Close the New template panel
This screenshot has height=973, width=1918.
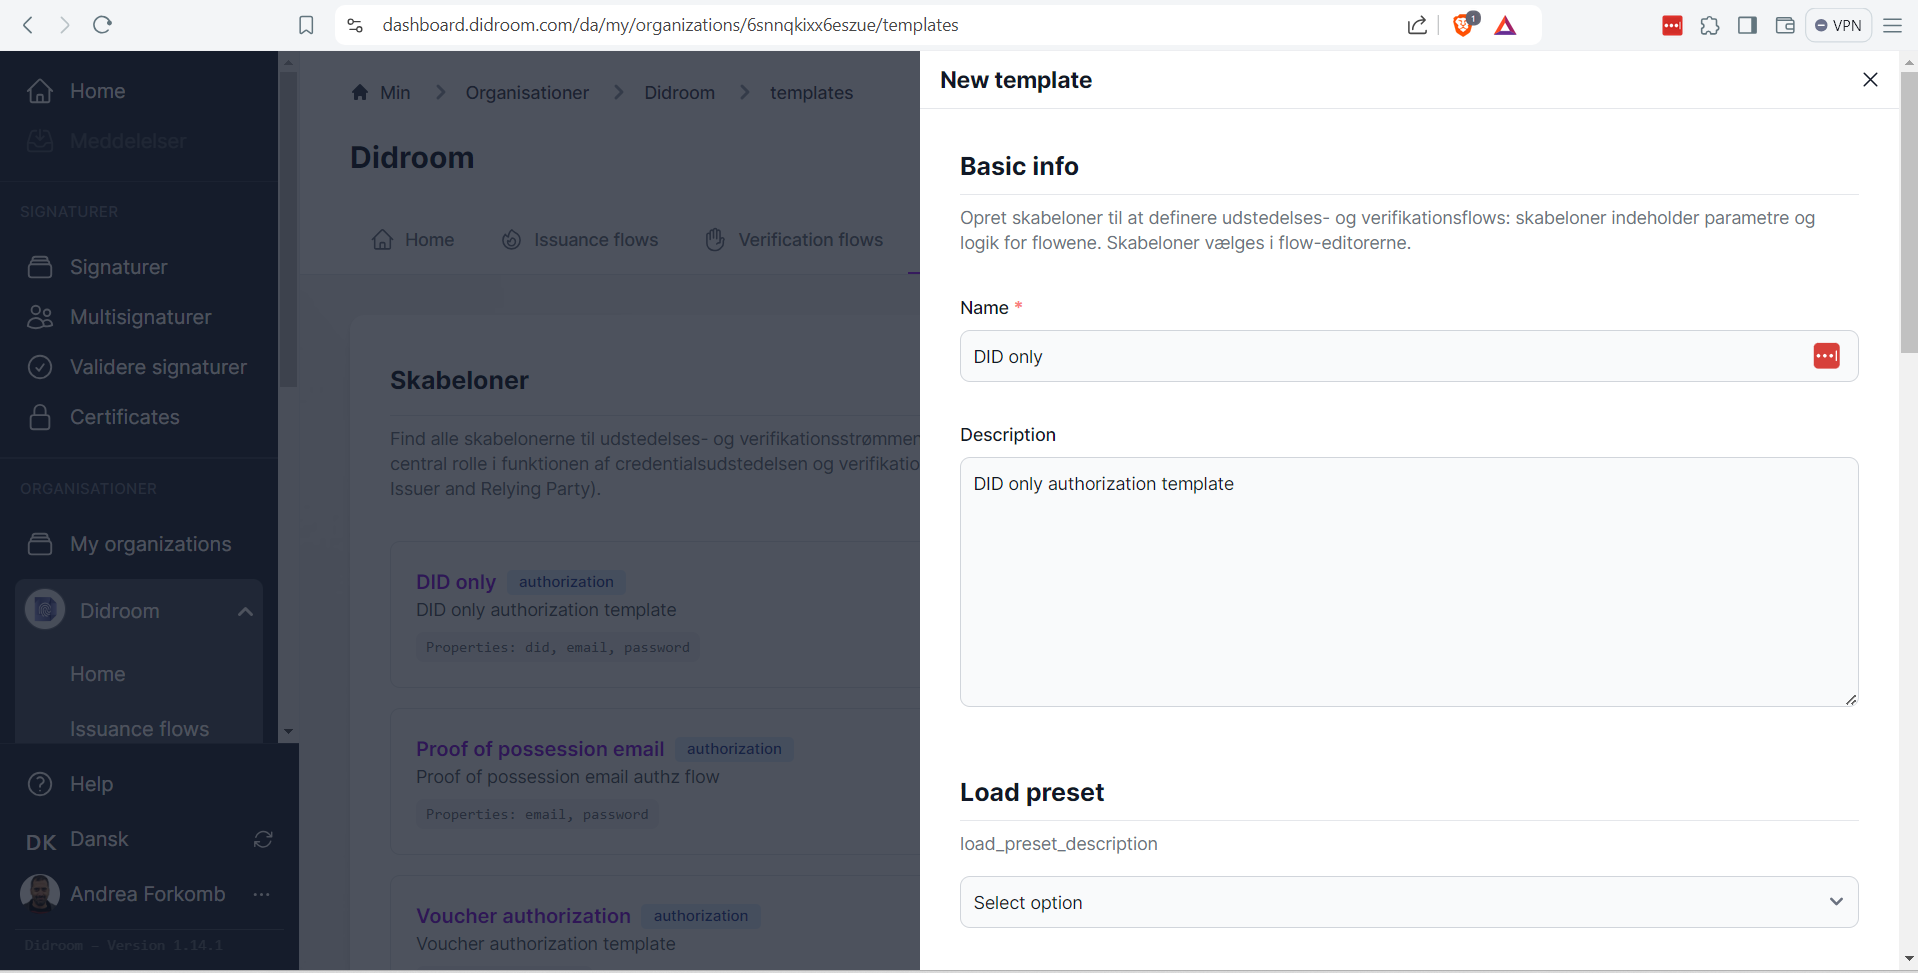pos(1870,80)
